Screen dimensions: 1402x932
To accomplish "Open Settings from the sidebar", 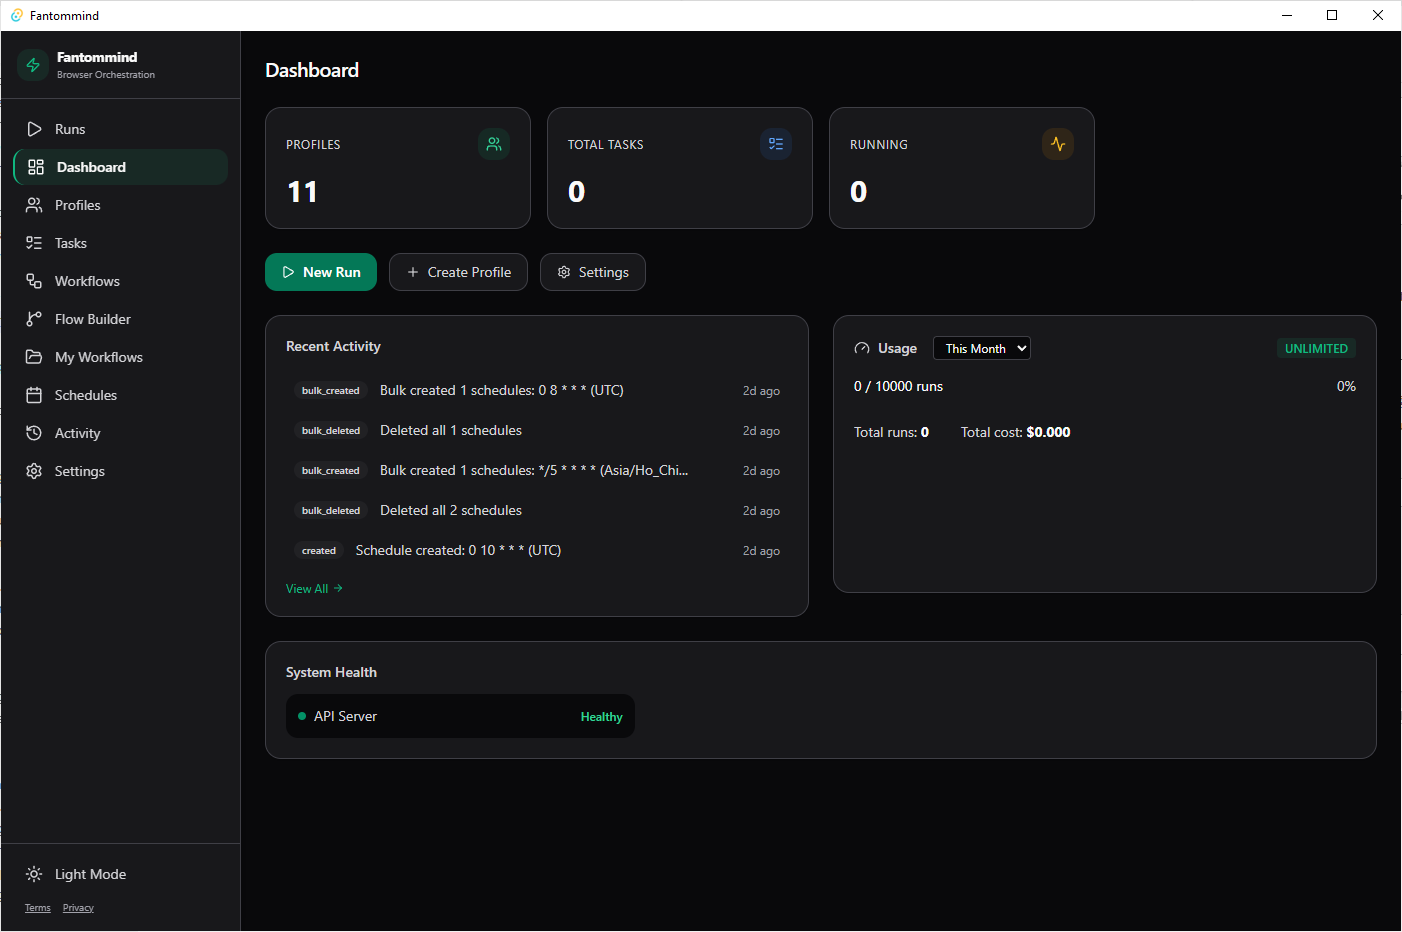I will (120, 471).
